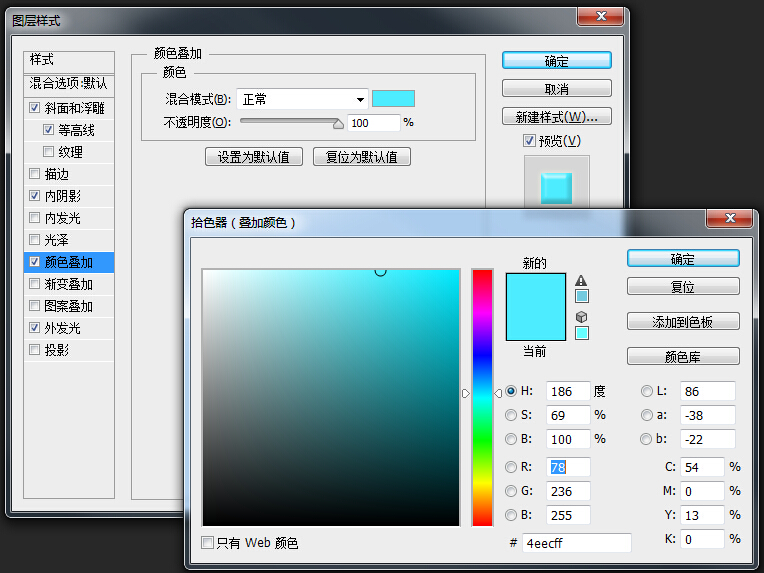Click the vertical rainbow hue strip

(482, 396)
